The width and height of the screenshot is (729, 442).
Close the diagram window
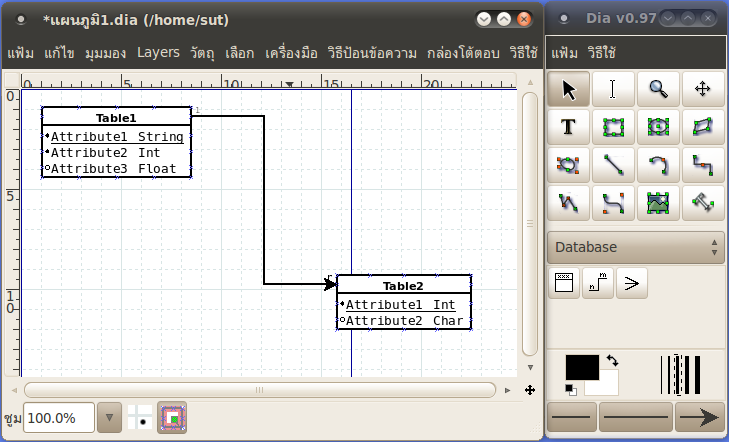[524, 19]
